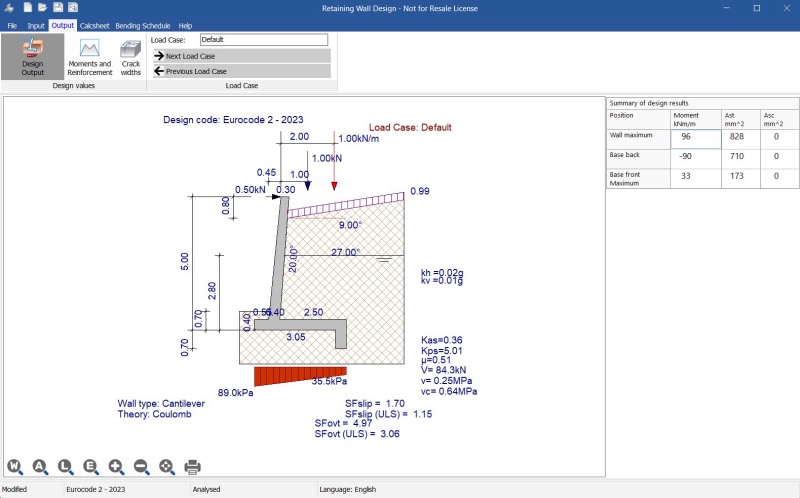Click the new file icon in title bar
800x498 pixels.
click(27, 7)
